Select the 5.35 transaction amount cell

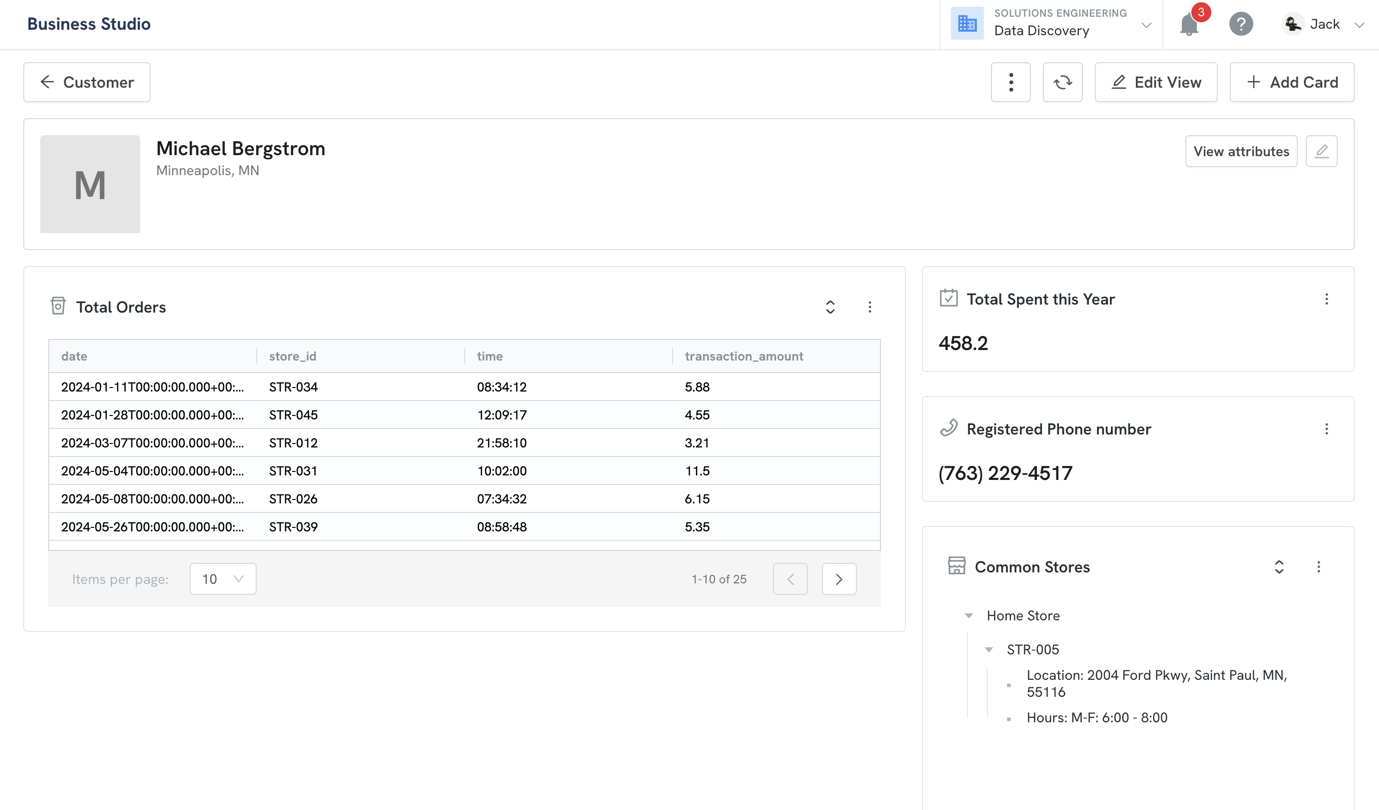coord(777,527)
